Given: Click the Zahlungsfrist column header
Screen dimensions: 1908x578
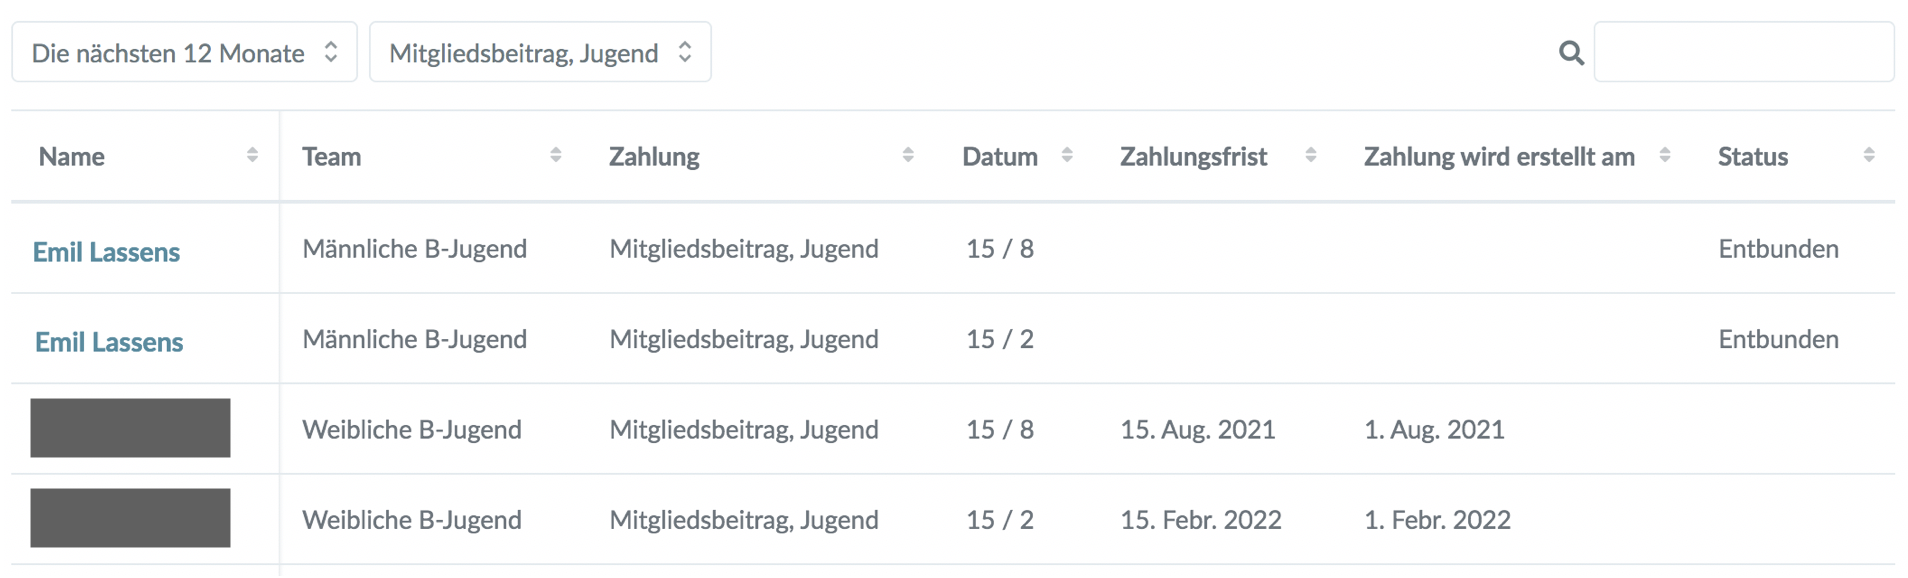Looking at the screenshot, I should click(1193, 157).
